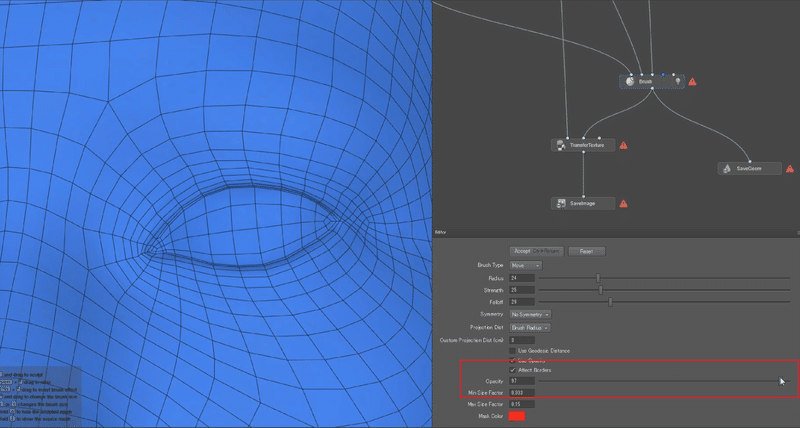Click the lightbulb icon on Brush node
Viewport: 800px width, 428px height.
coord(678,82)
